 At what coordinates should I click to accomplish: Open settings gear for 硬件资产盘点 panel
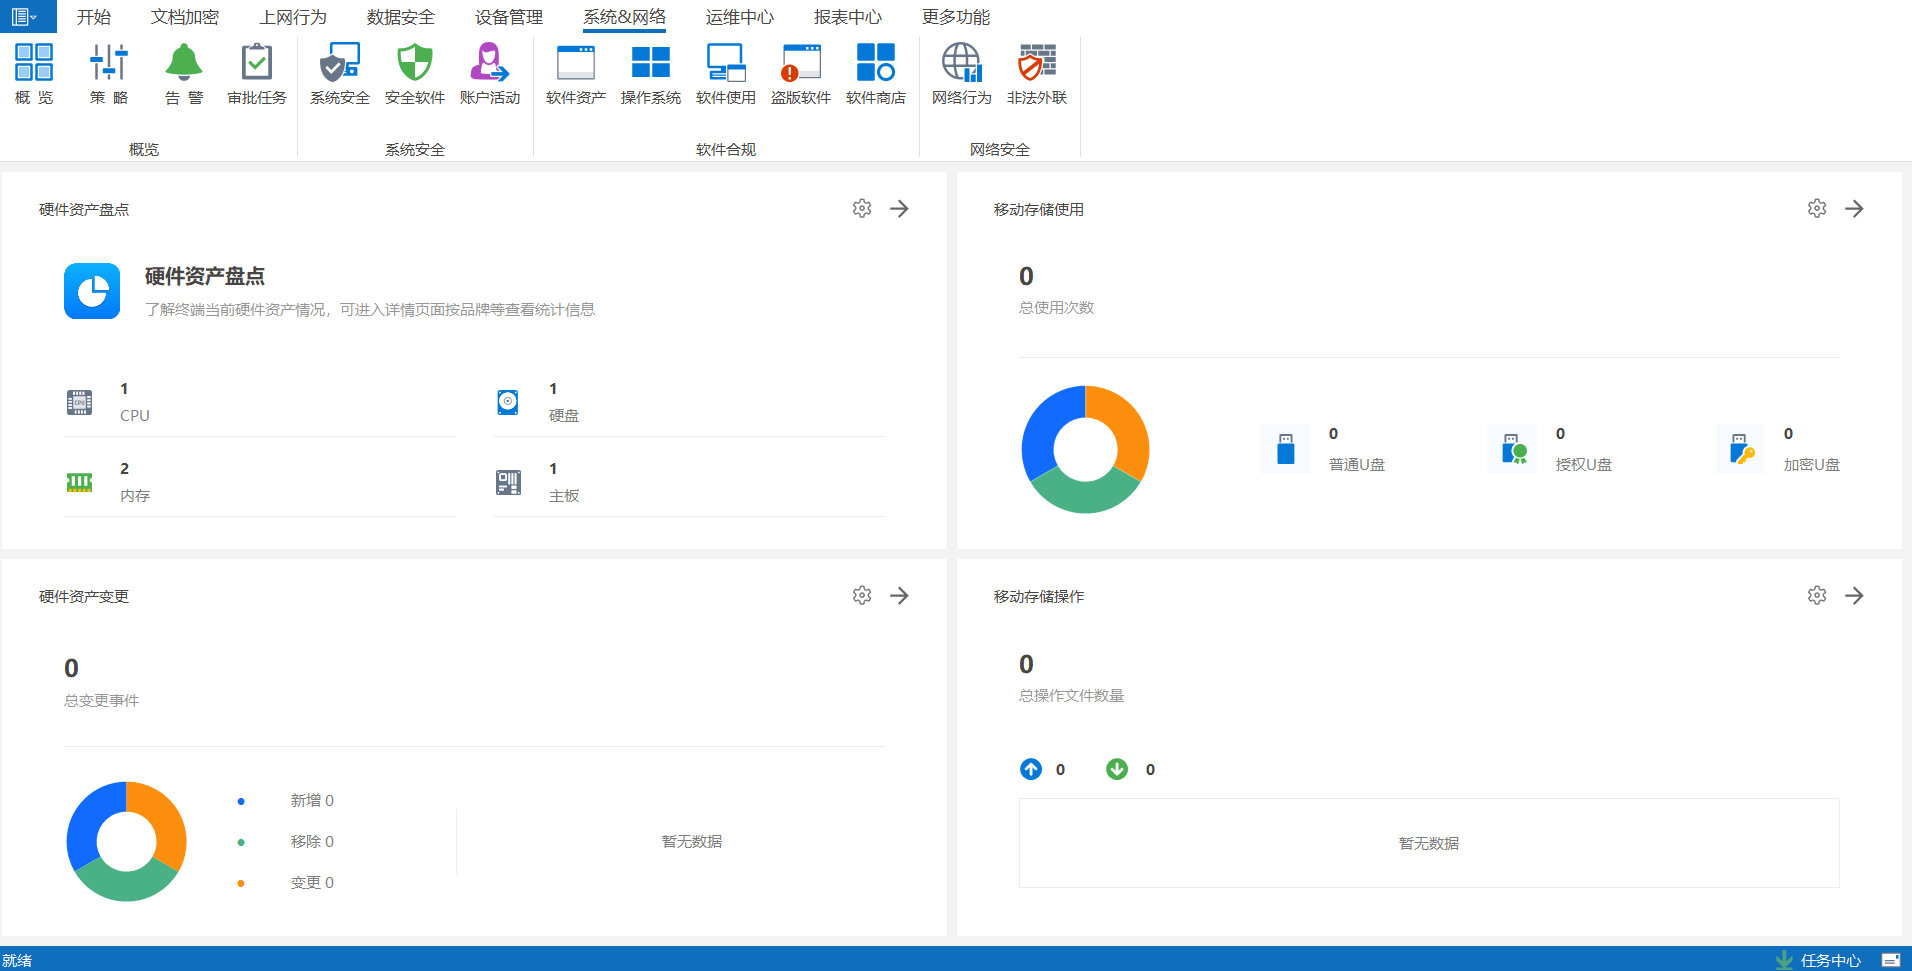pyautogui.click(x=862, y=208)
